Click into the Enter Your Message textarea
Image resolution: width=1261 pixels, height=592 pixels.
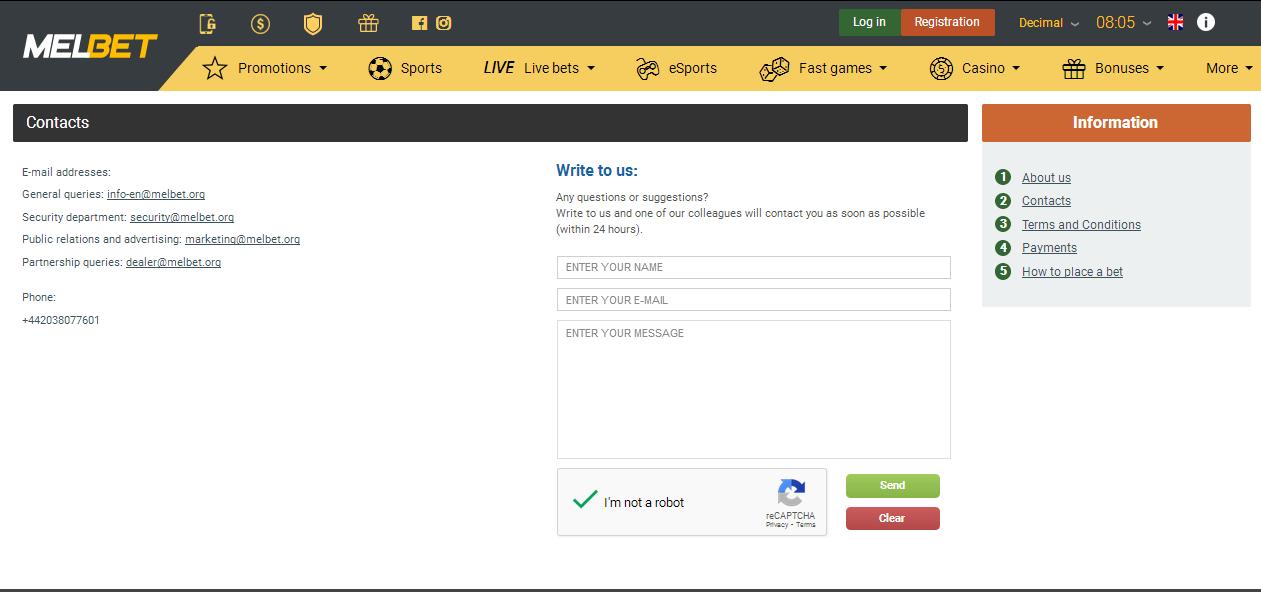point(754,389)
